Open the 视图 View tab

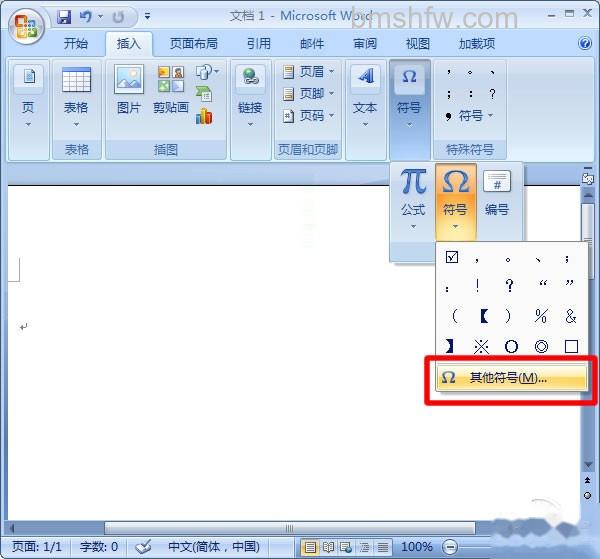[x=418, y=44]
